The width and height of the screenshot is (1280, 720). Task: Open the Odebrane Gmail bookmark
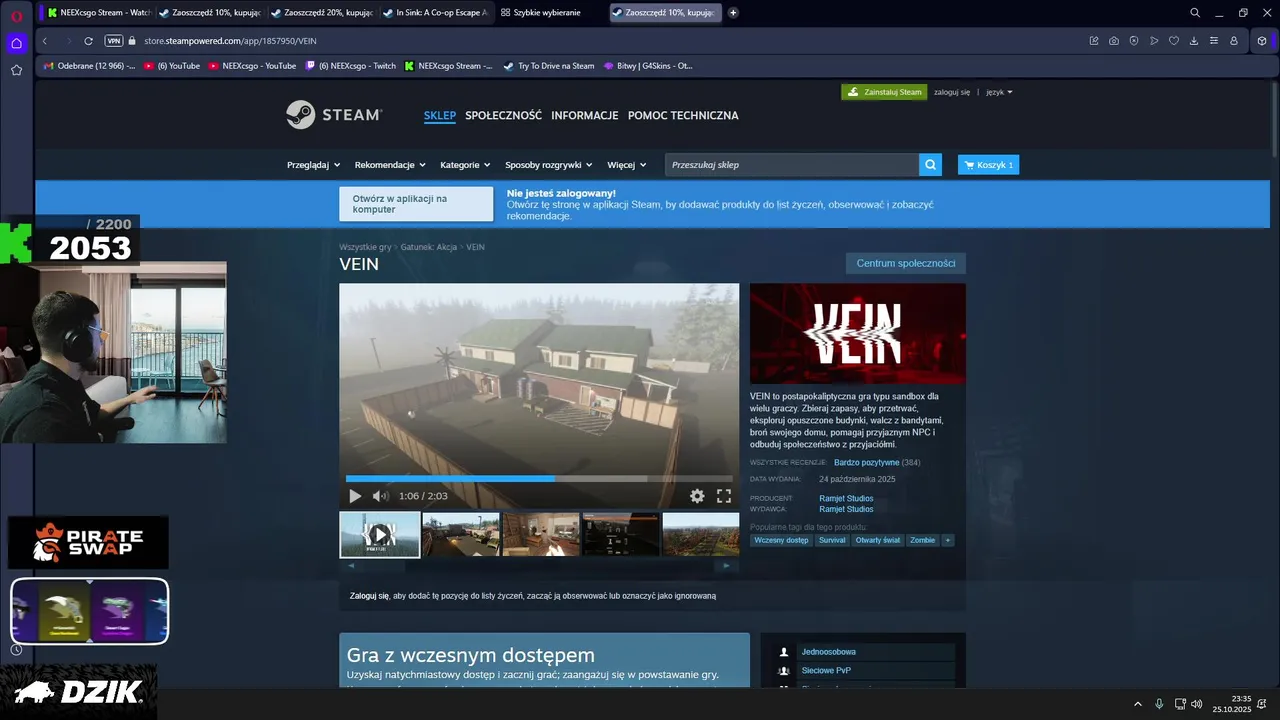pos(89,66)
